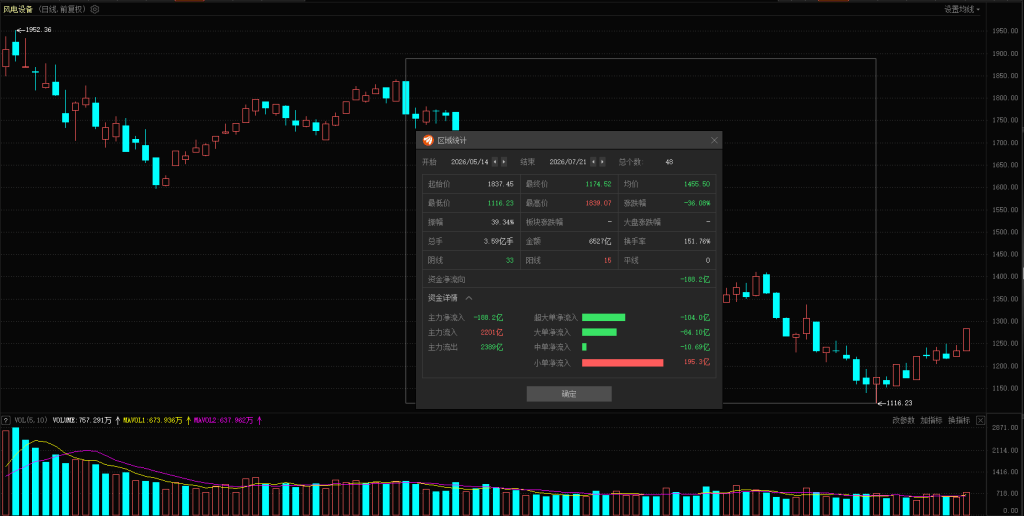This screenshot has height=516, width=1024.
Task: Click the 区域统计 dialog logo icon
Action: pyautogui.click(x=427, y=140)
